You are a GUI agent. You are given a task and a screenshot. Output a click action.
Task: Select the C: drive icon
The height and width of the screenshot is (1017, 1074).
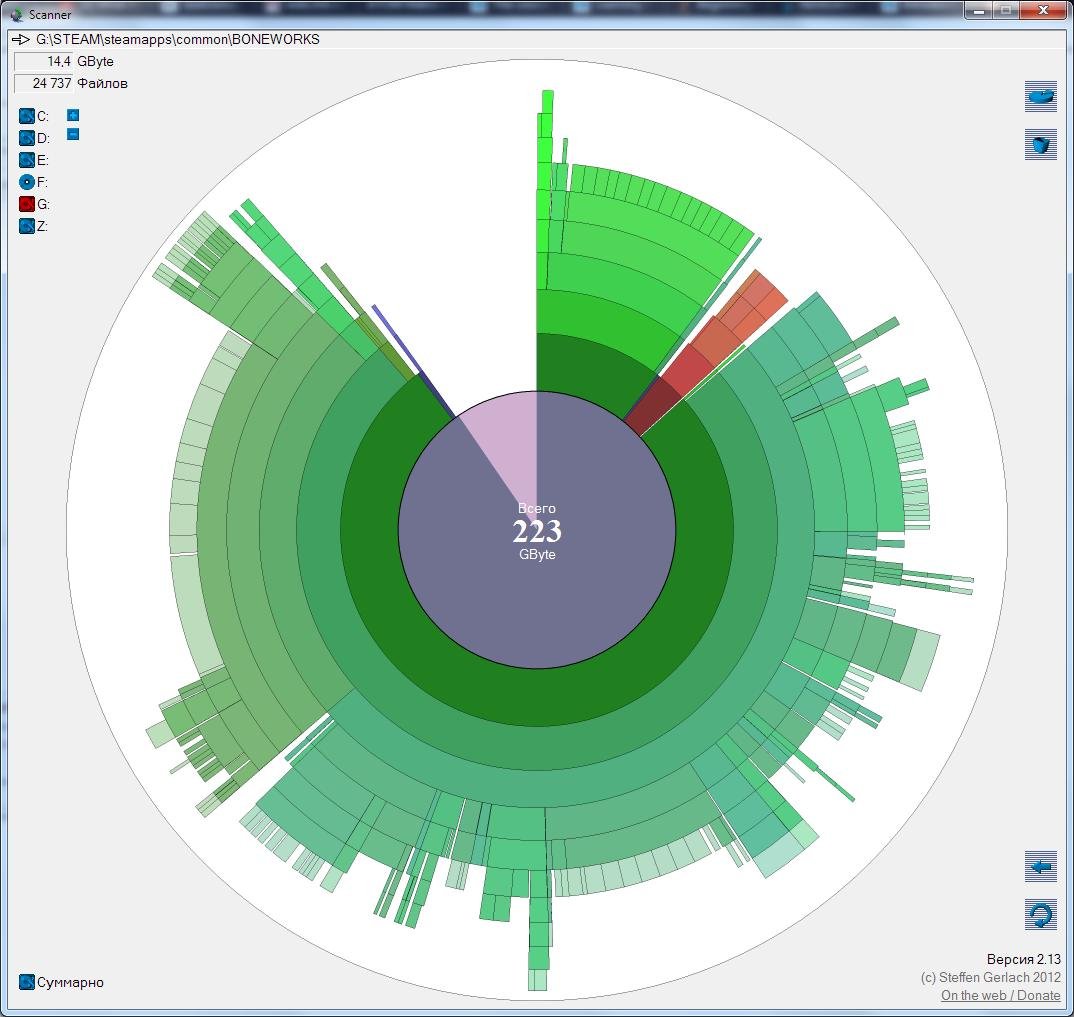(x=27, y=116)
